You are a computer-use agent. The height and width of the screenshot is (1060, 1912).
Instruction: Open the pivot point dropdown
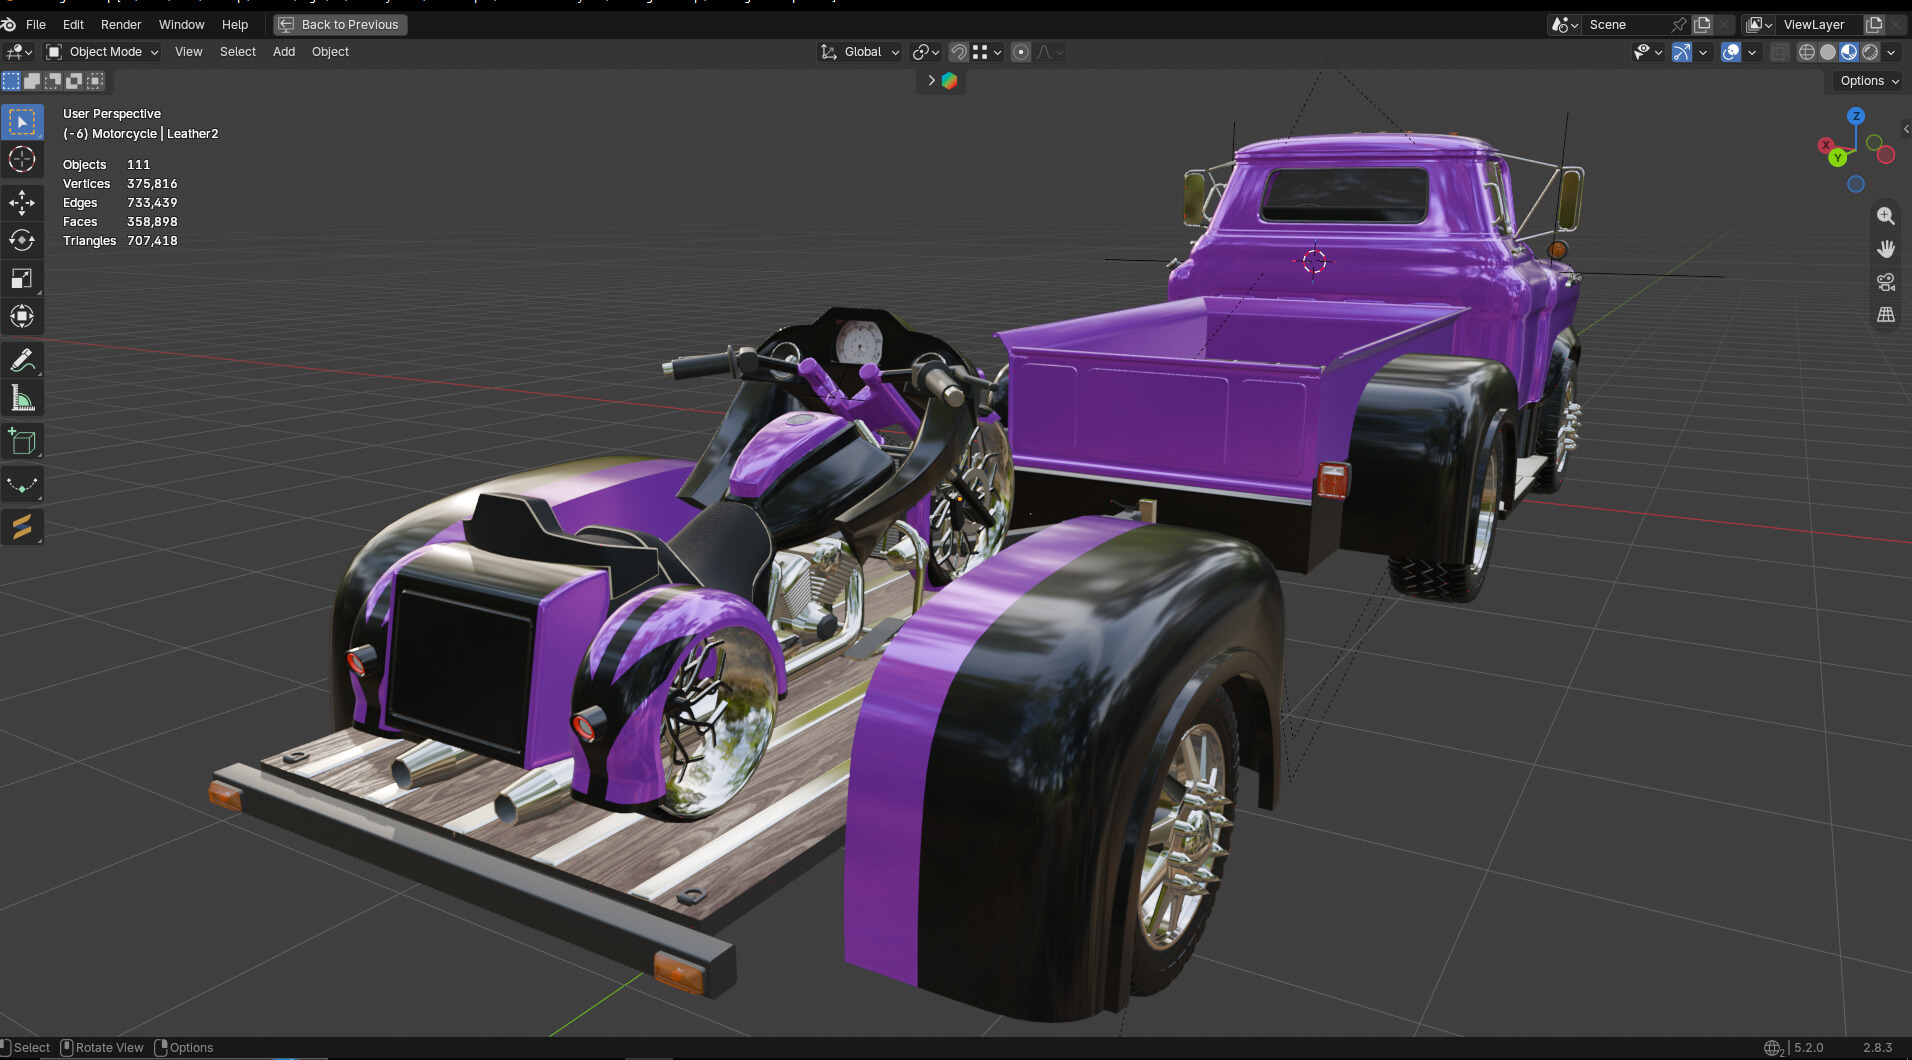(x=926, y=52)
